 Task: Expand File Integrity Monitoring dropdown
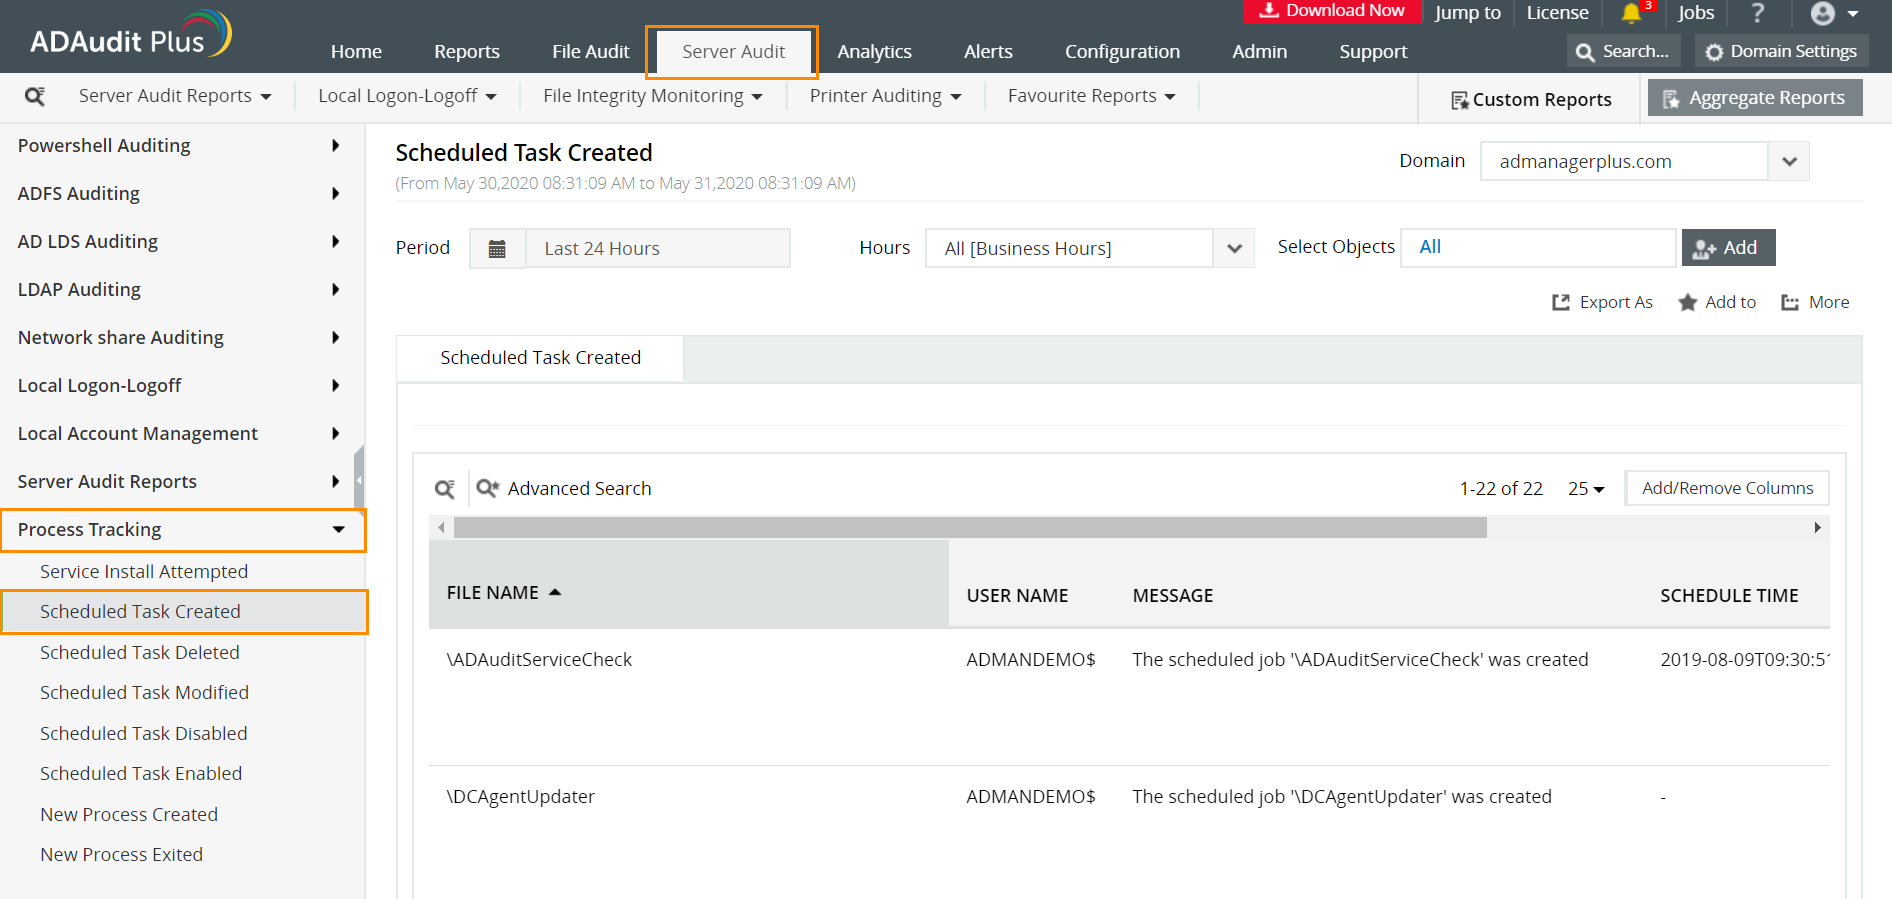(653, 96)
